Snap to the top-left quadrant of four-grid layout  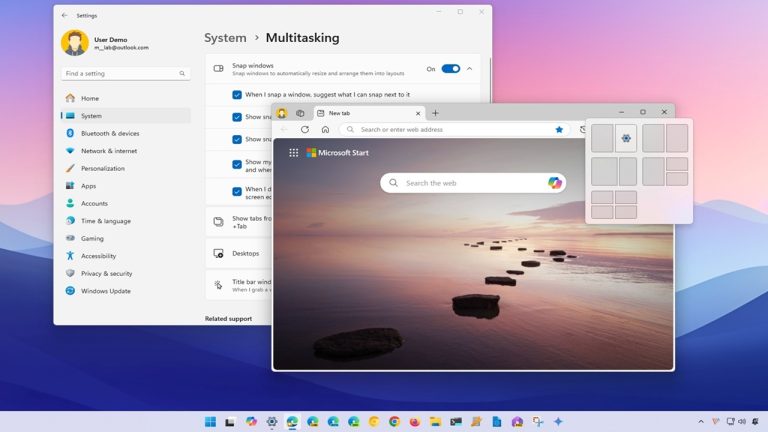click(x=602, y=197)
